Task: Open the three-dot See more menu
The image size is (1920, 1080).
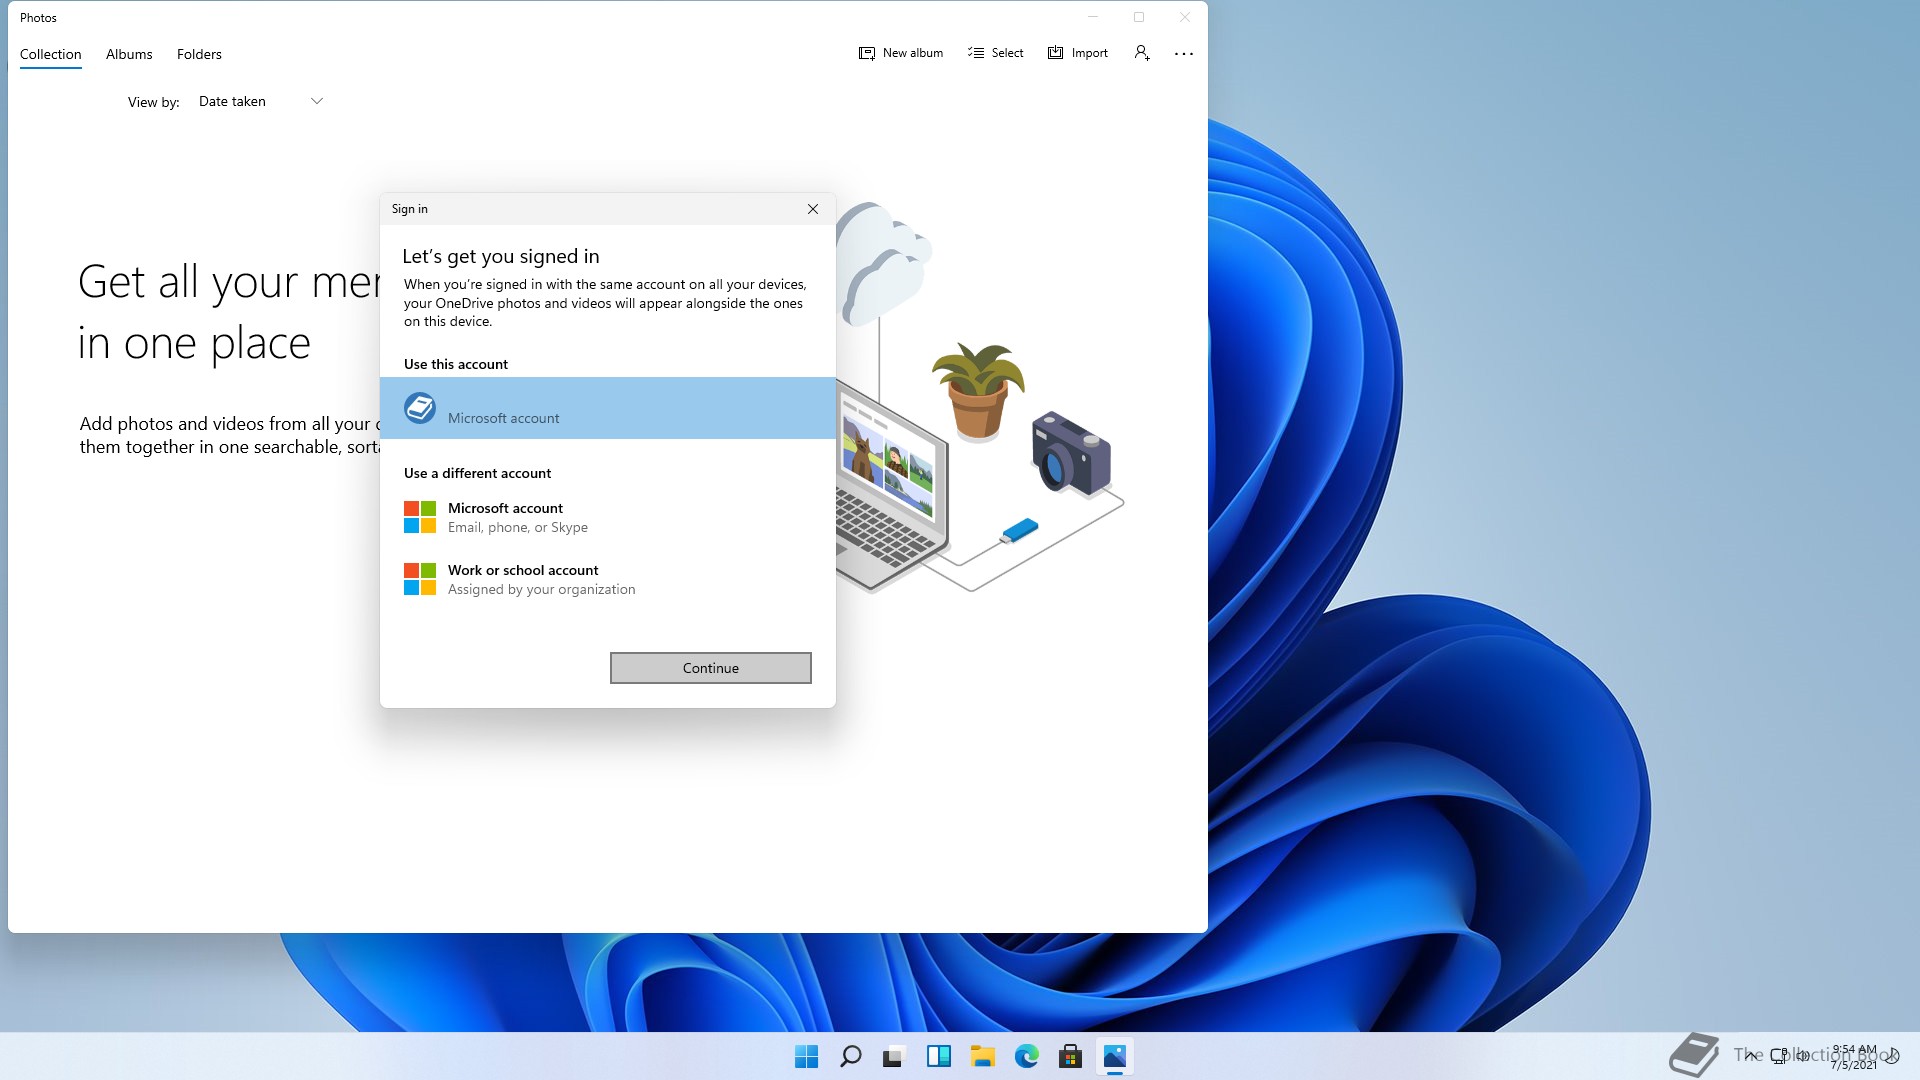Action: tap(1184, 54)
